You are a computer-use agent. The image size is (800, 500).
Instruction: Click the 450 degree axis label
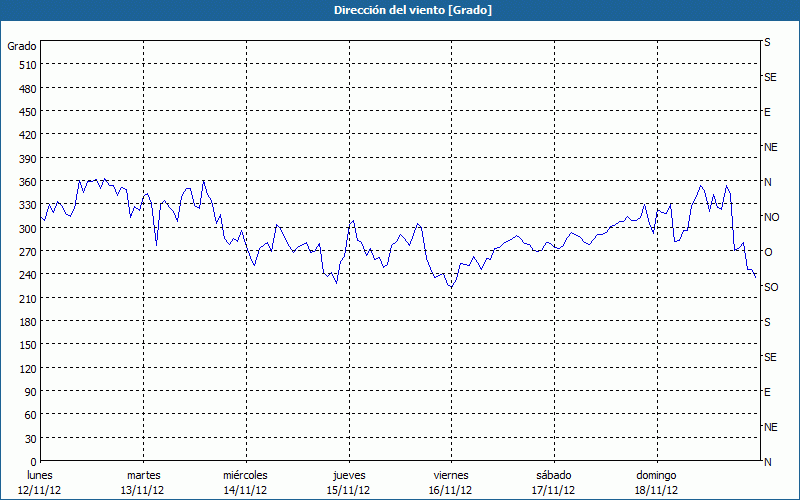click(x=28, y=112)
